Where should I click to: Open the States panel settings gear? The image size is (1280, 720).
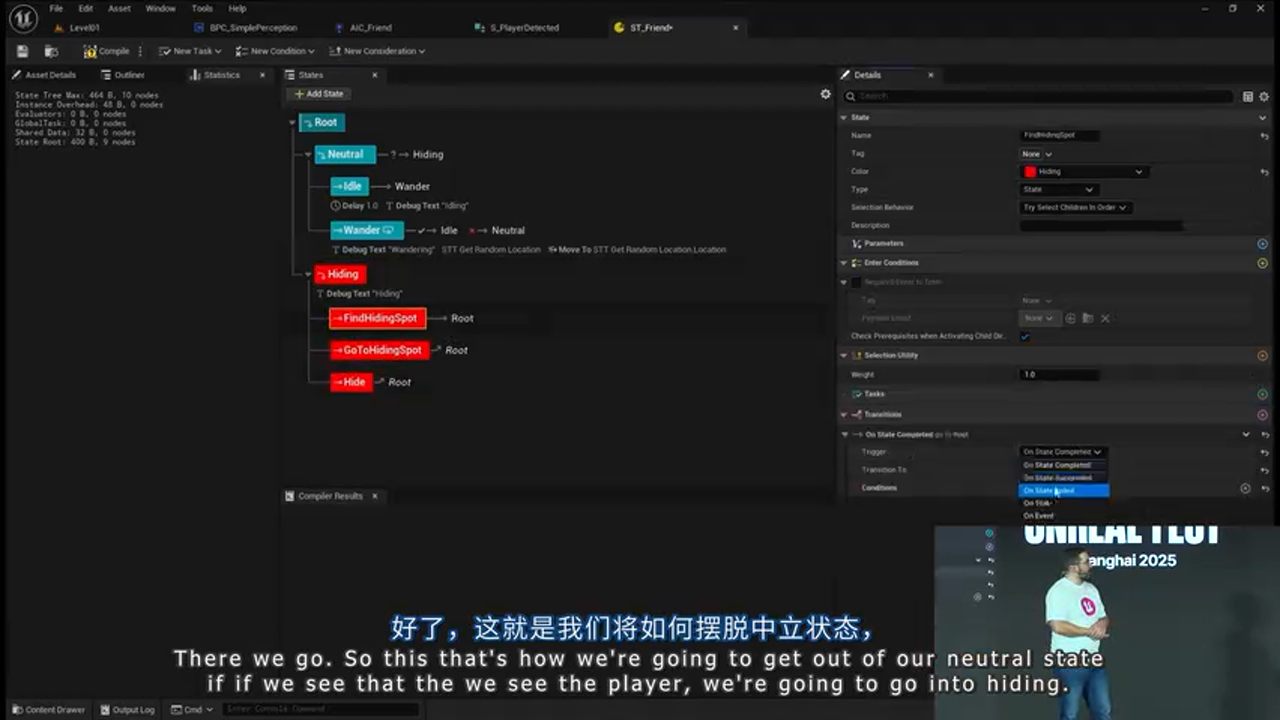(x=825, y=93)
